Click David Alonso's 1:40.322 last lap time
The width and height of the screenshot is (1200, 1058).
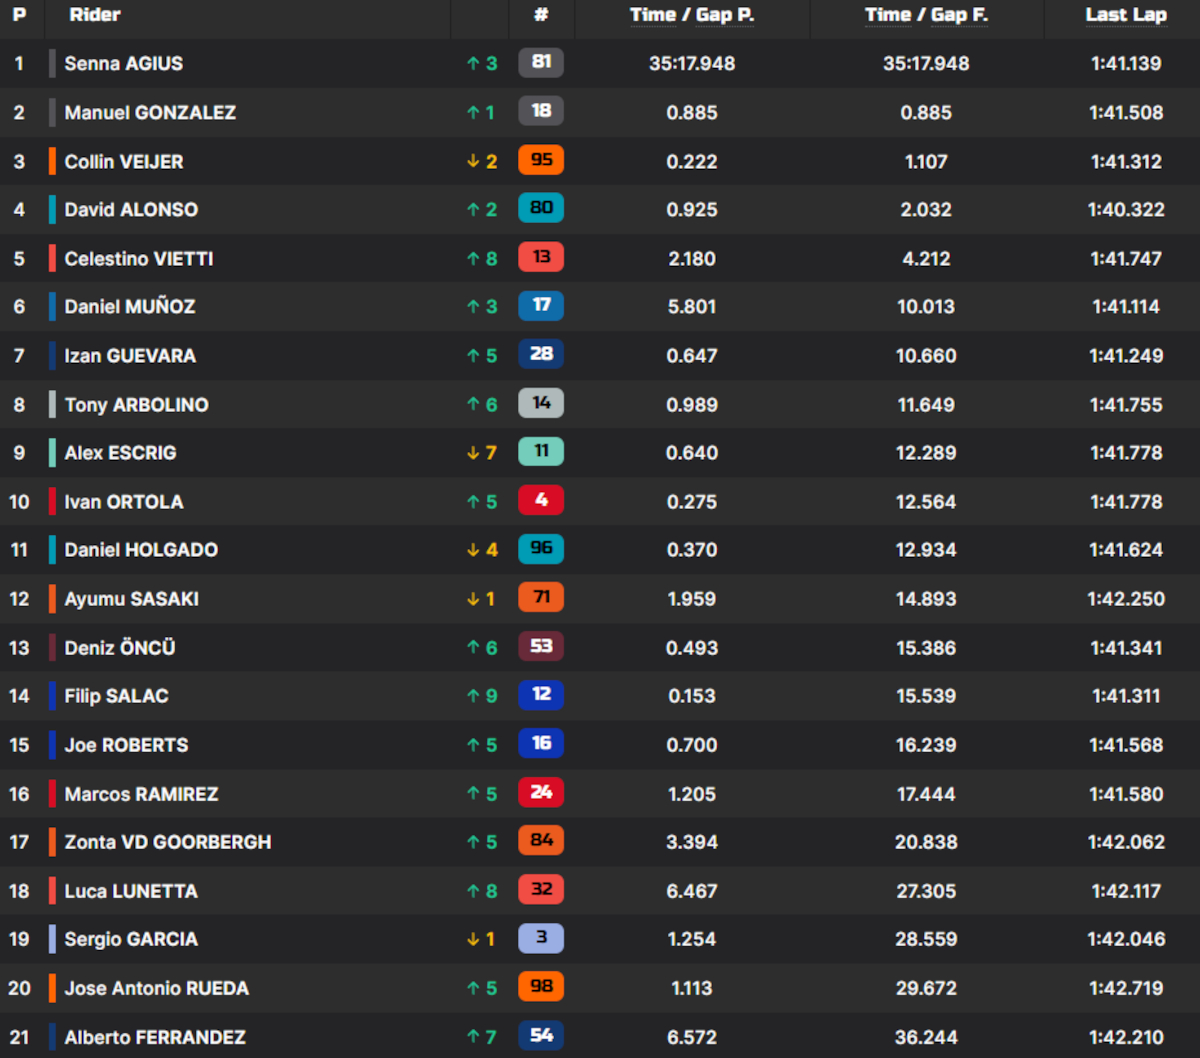pos(1126,210)
